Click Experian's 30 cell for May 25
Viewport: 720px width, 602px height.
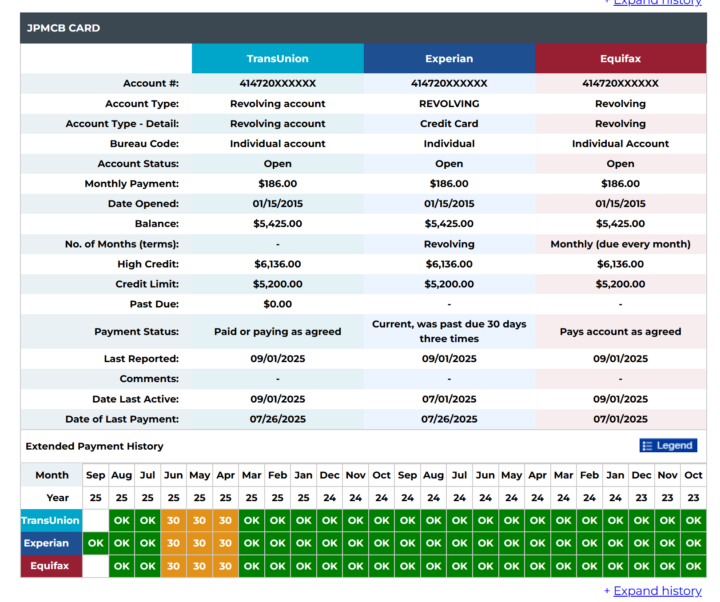point(199,543)
